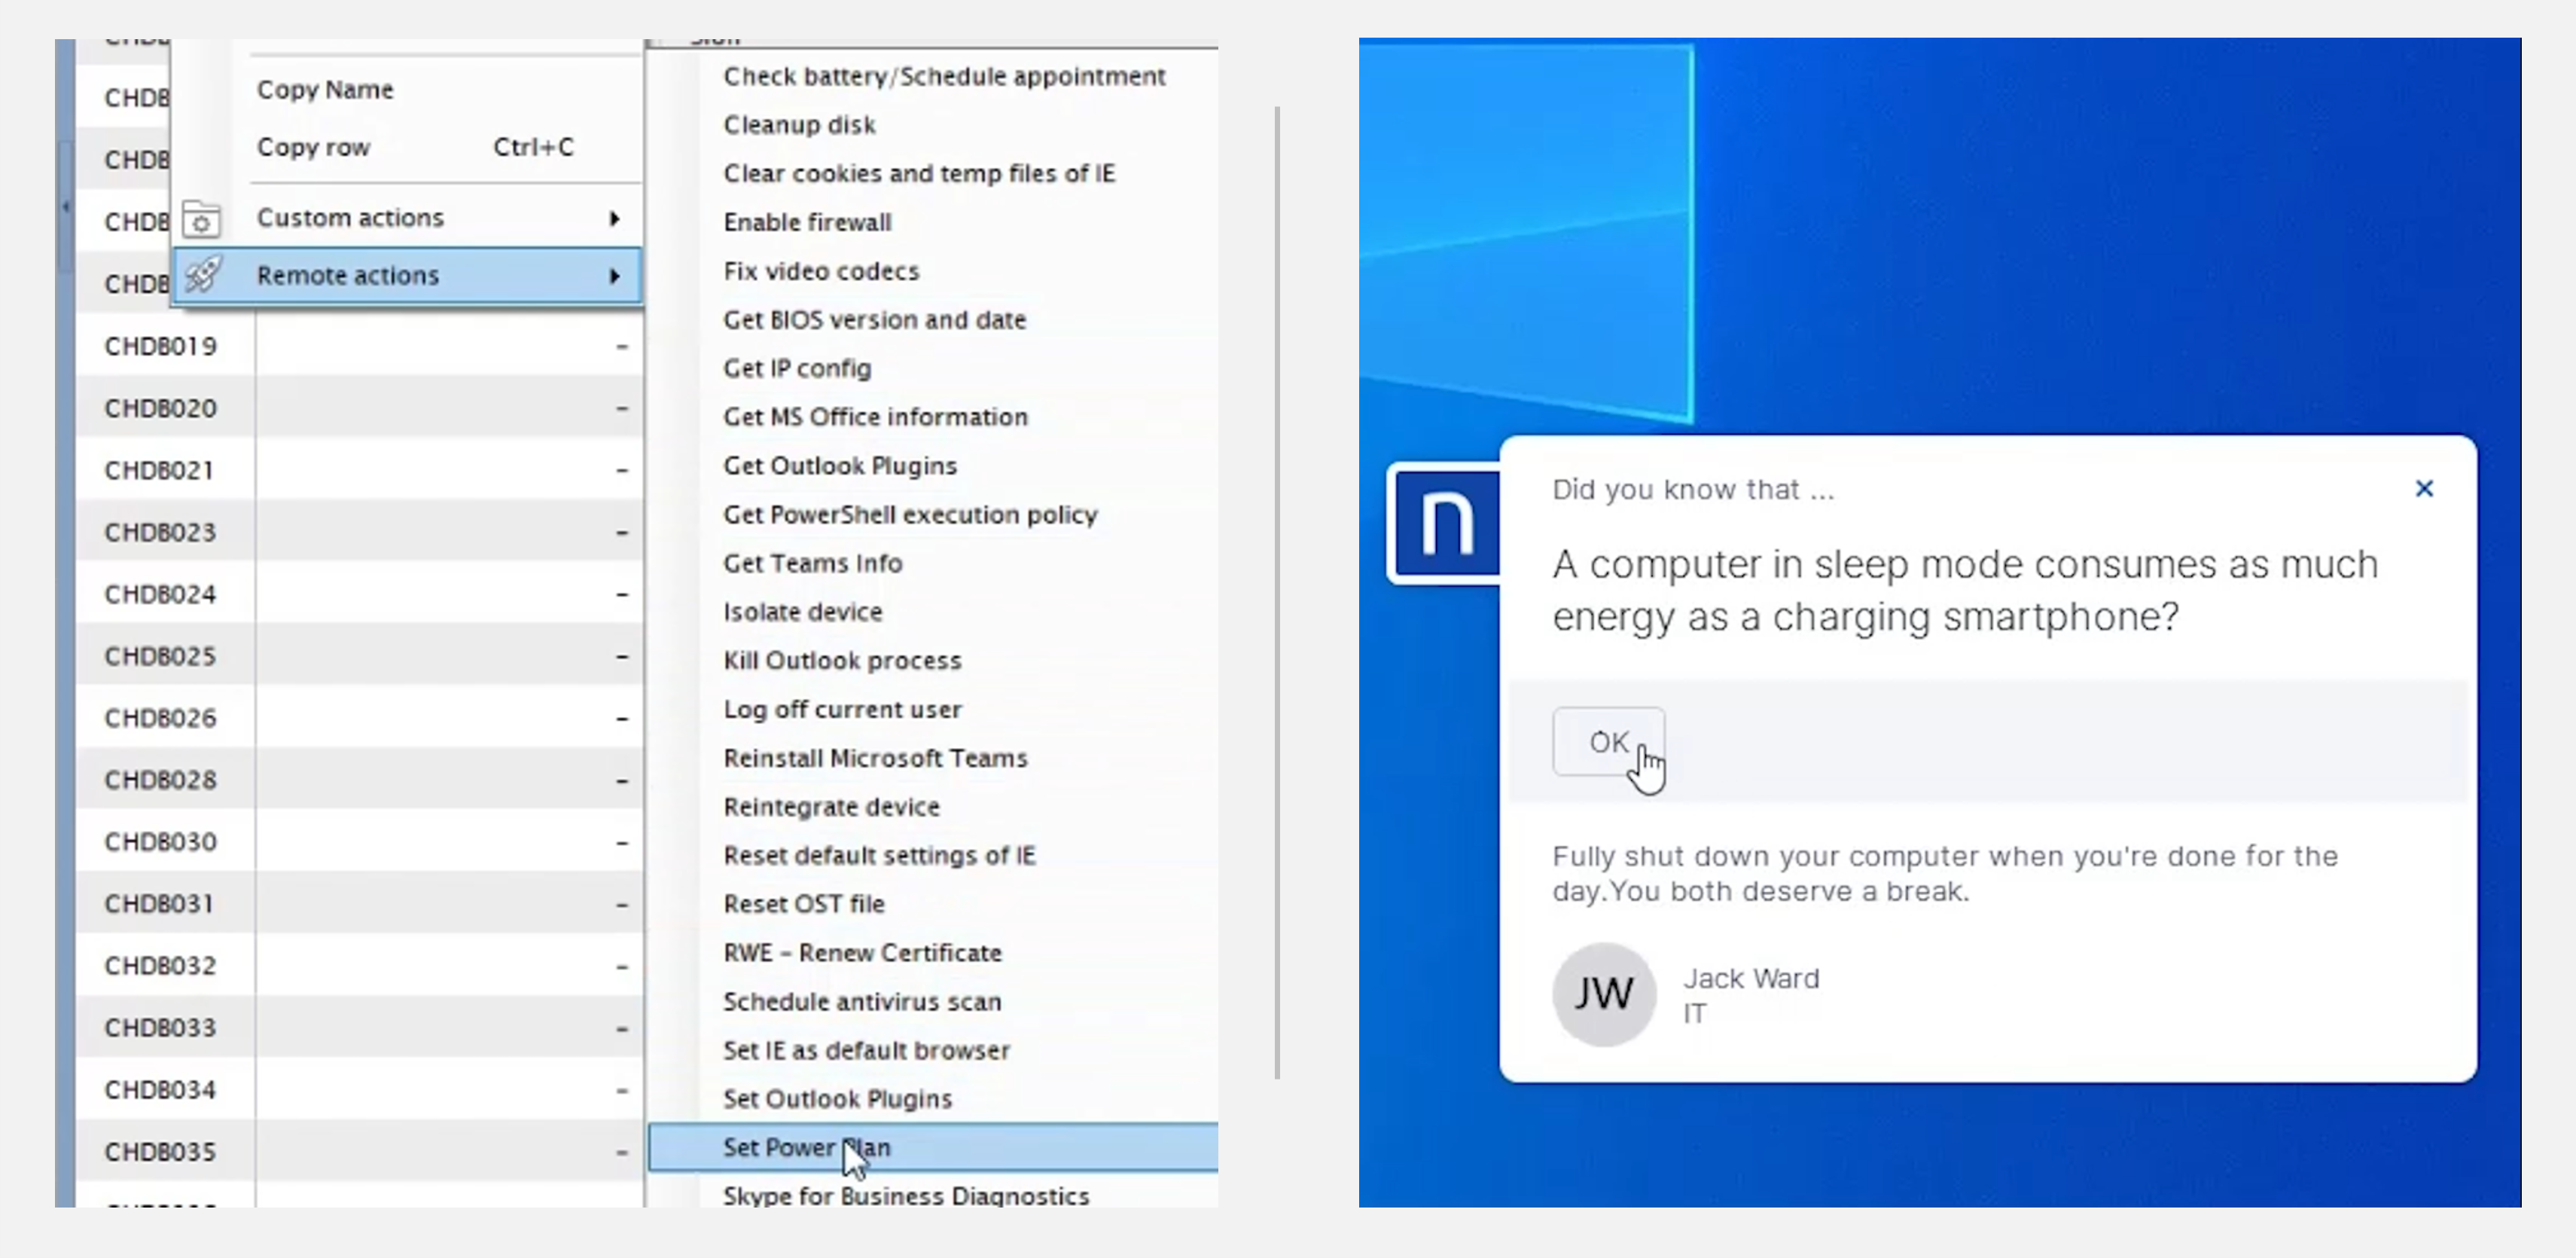This screenshot has width=2576, height=1258.
Task: Click the Custom actions gear folder icon
Action: coord(201,219)
